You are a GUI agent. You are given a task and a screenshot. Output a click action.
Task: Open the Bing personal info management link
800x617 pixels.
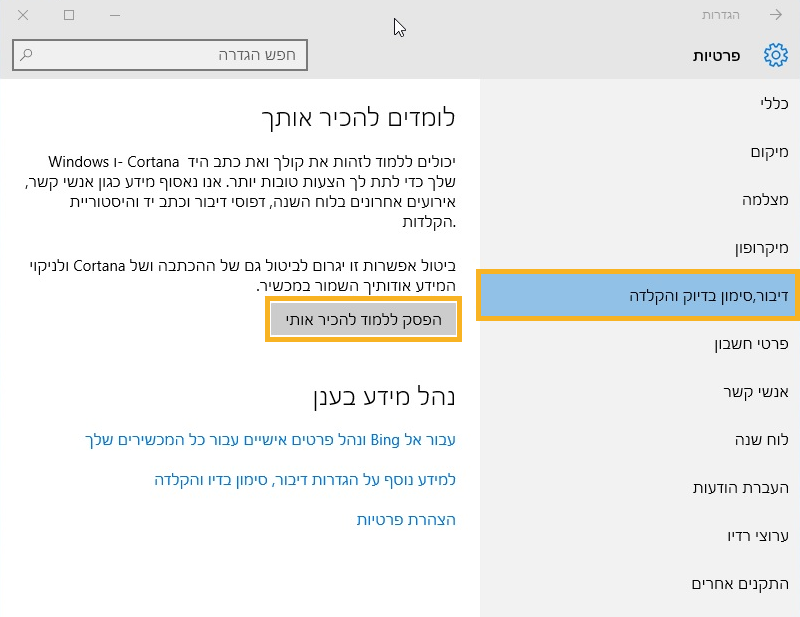click(x=269, y=440)
